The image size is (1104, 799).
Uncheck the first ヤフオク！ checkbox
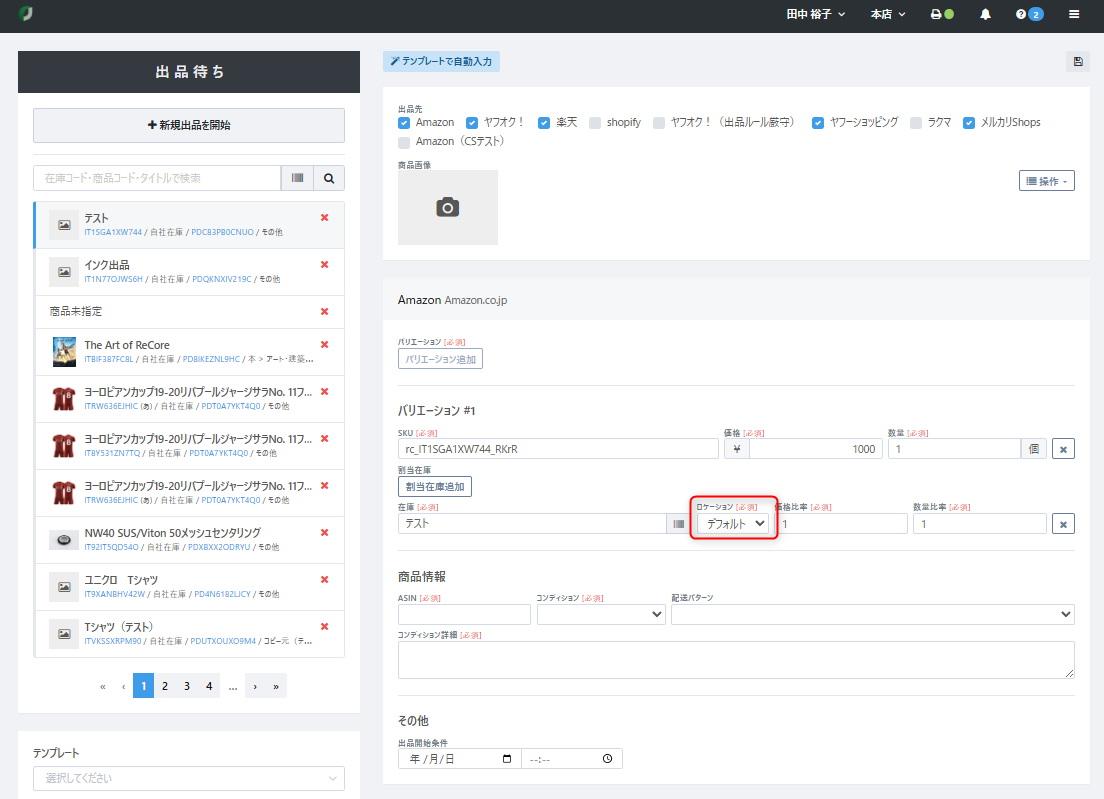pyautogui.click(x=472, y=122)
